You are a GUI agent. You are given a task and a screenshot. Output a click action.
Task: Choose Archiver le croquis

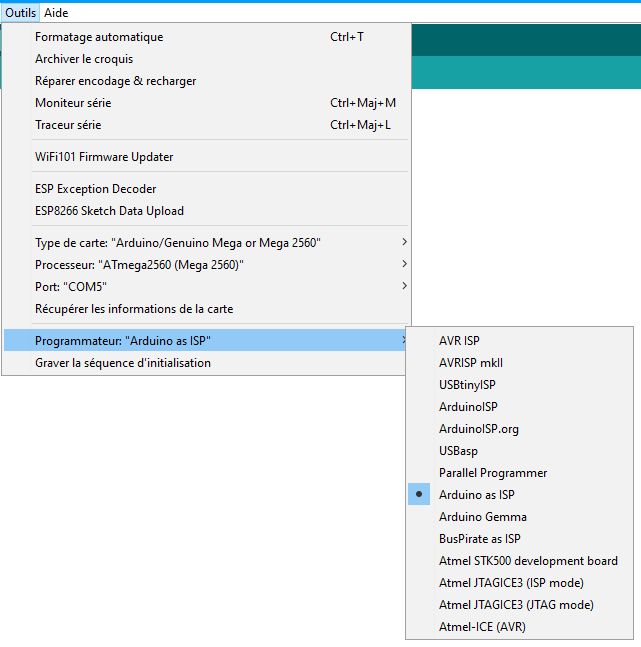[x=206, y=59]
